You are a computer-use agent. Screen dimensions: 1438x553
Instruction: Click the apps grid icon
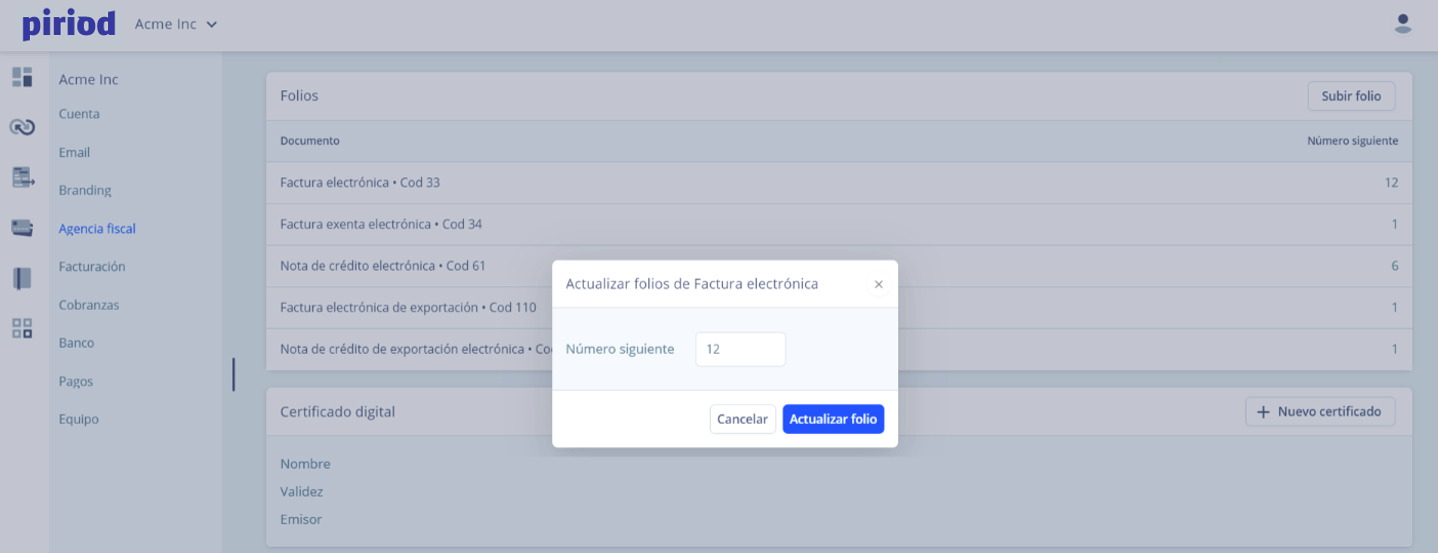point(22,328)
